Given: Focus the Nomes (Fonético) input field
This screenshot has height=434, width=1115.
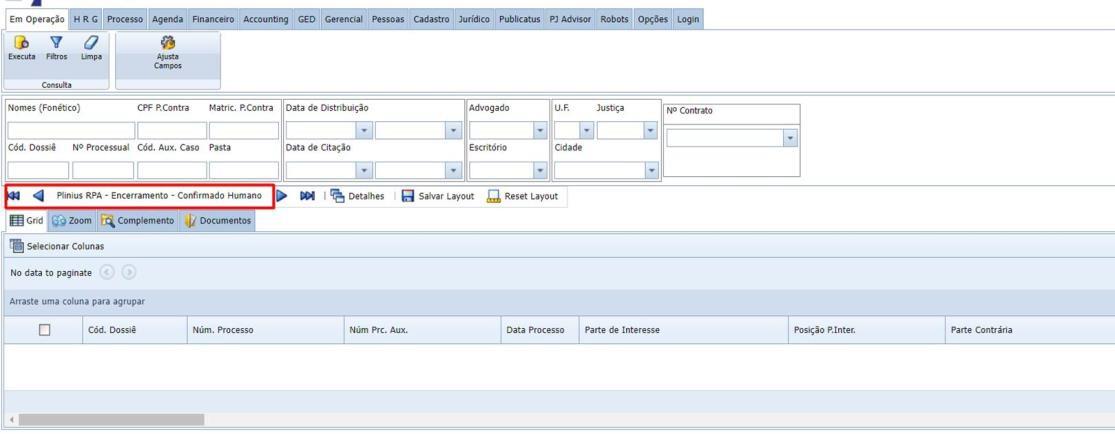Looking at the screenshot, I should [71, 131].
